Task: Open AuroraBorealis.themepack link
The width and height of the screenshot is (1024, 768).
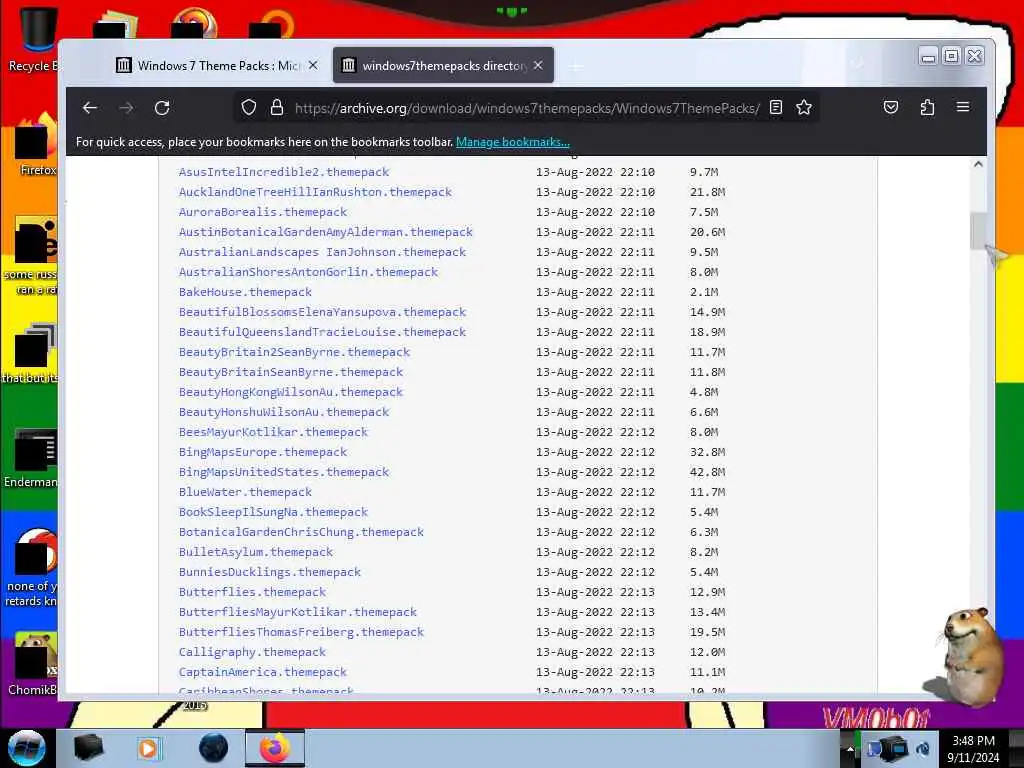Action: 263,212
